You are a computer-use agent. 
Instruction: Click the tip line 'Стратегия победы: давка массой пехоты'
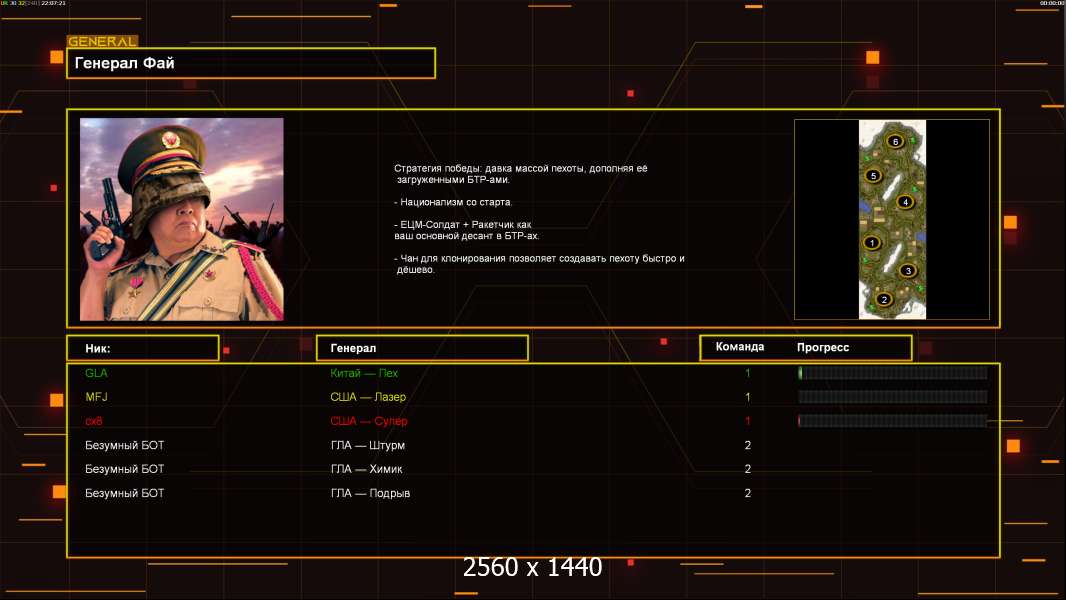pyautogui.click(x=488, y=168)
